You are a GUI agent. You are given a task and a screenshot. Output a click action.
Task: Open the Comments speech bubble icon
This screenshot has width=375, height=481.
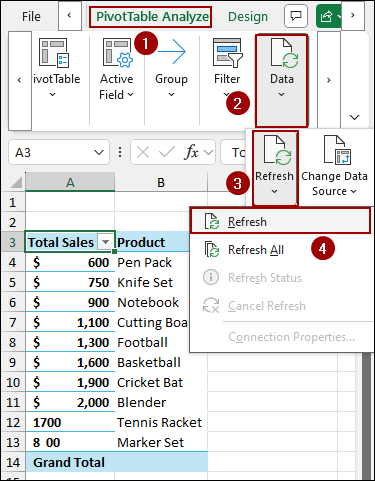coord(296,16)
